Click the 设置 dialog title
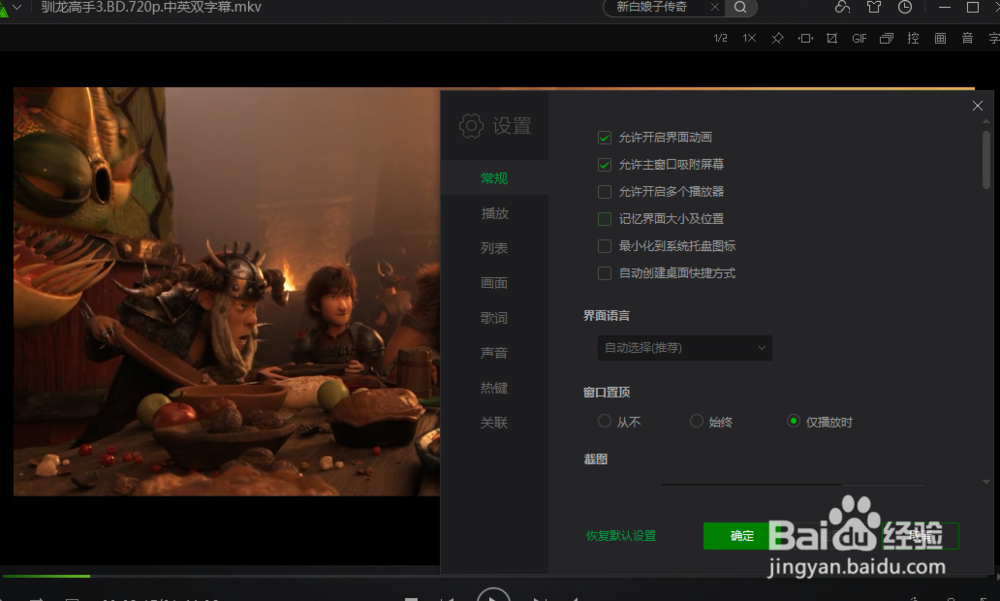1000x601 pixels. click(511, 126)
